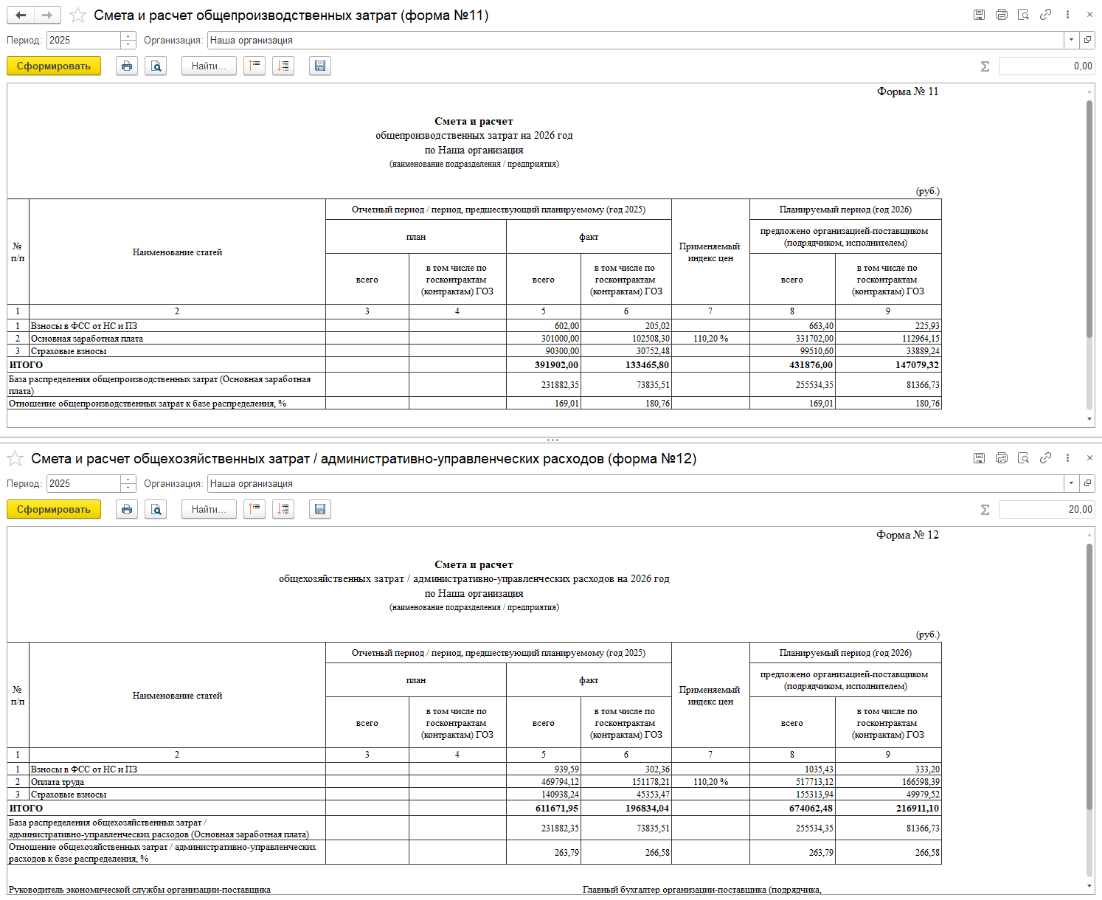This screenshot has width=1102, height=900.
Task: Star form №11 as favorite
Action: [78, 15]
